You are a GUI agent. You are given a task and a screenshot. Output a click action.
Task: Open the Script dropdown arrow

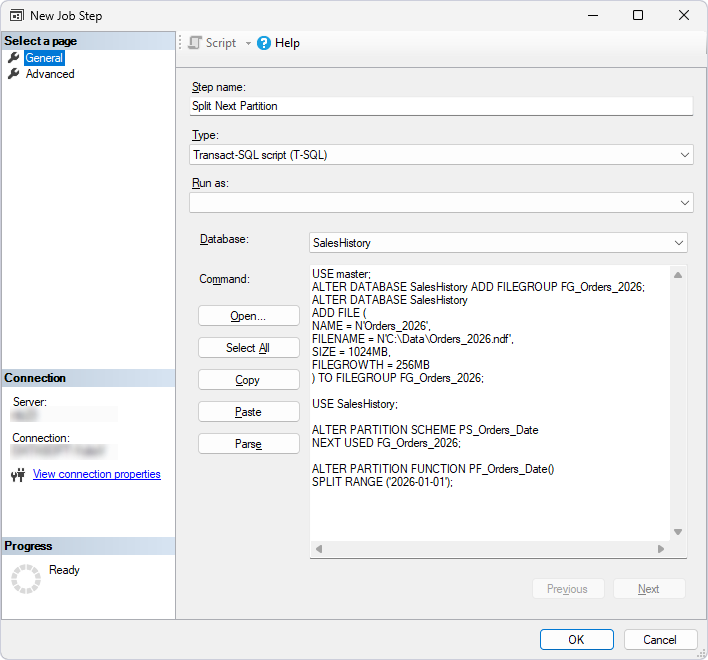click(x=248, y=43)
